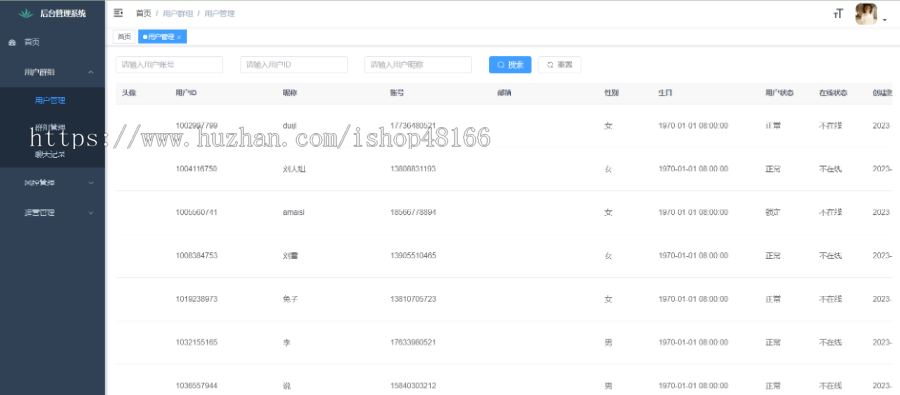This screenshot has width=900, height=395.
Task: Click the font size (тT) icon
Action: click(x=838, y=14)
